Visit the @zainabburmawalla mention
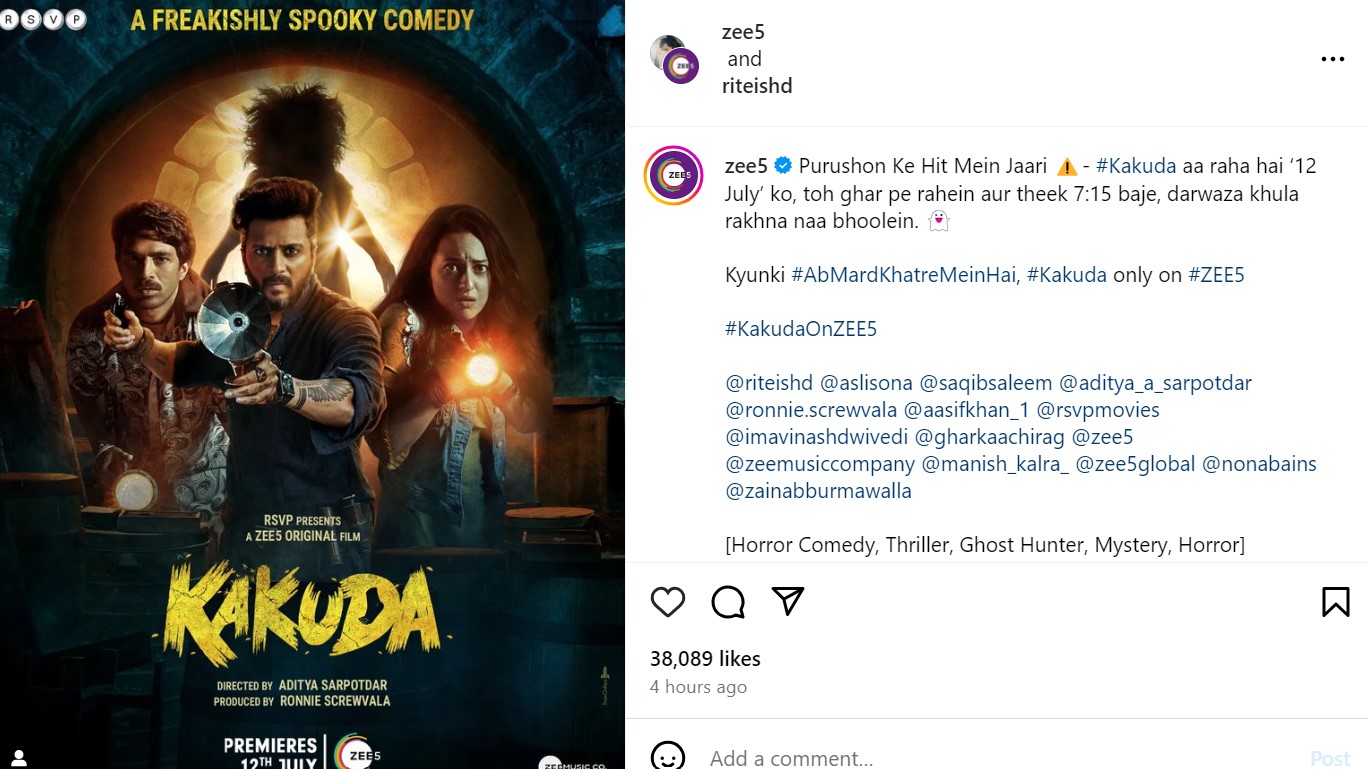1368x769 pixels. (818, 491)
